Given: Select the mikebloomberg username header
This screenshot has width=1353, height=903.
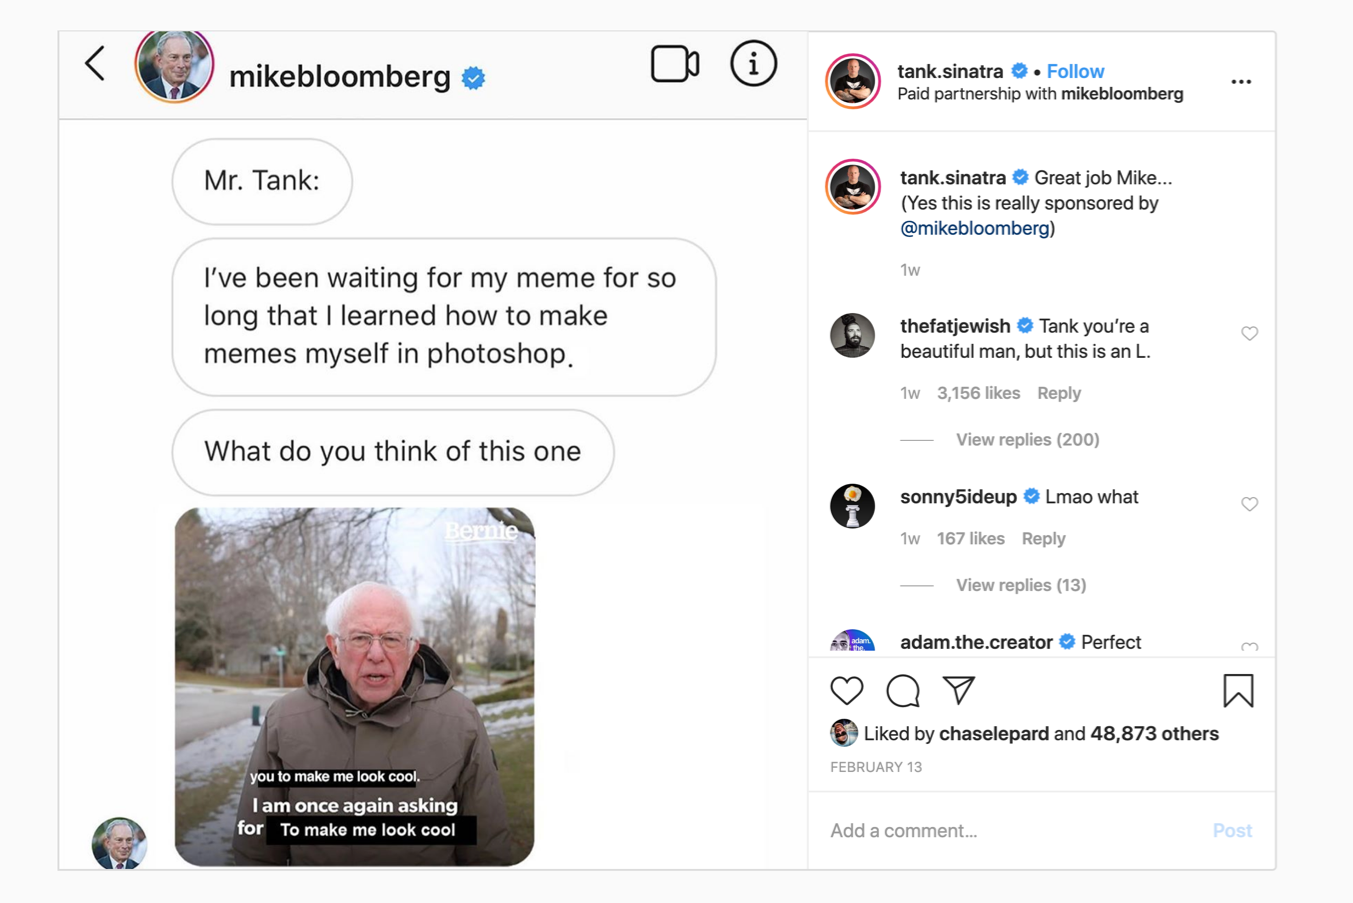Looking at the screenshot, I should click(340, 76).
